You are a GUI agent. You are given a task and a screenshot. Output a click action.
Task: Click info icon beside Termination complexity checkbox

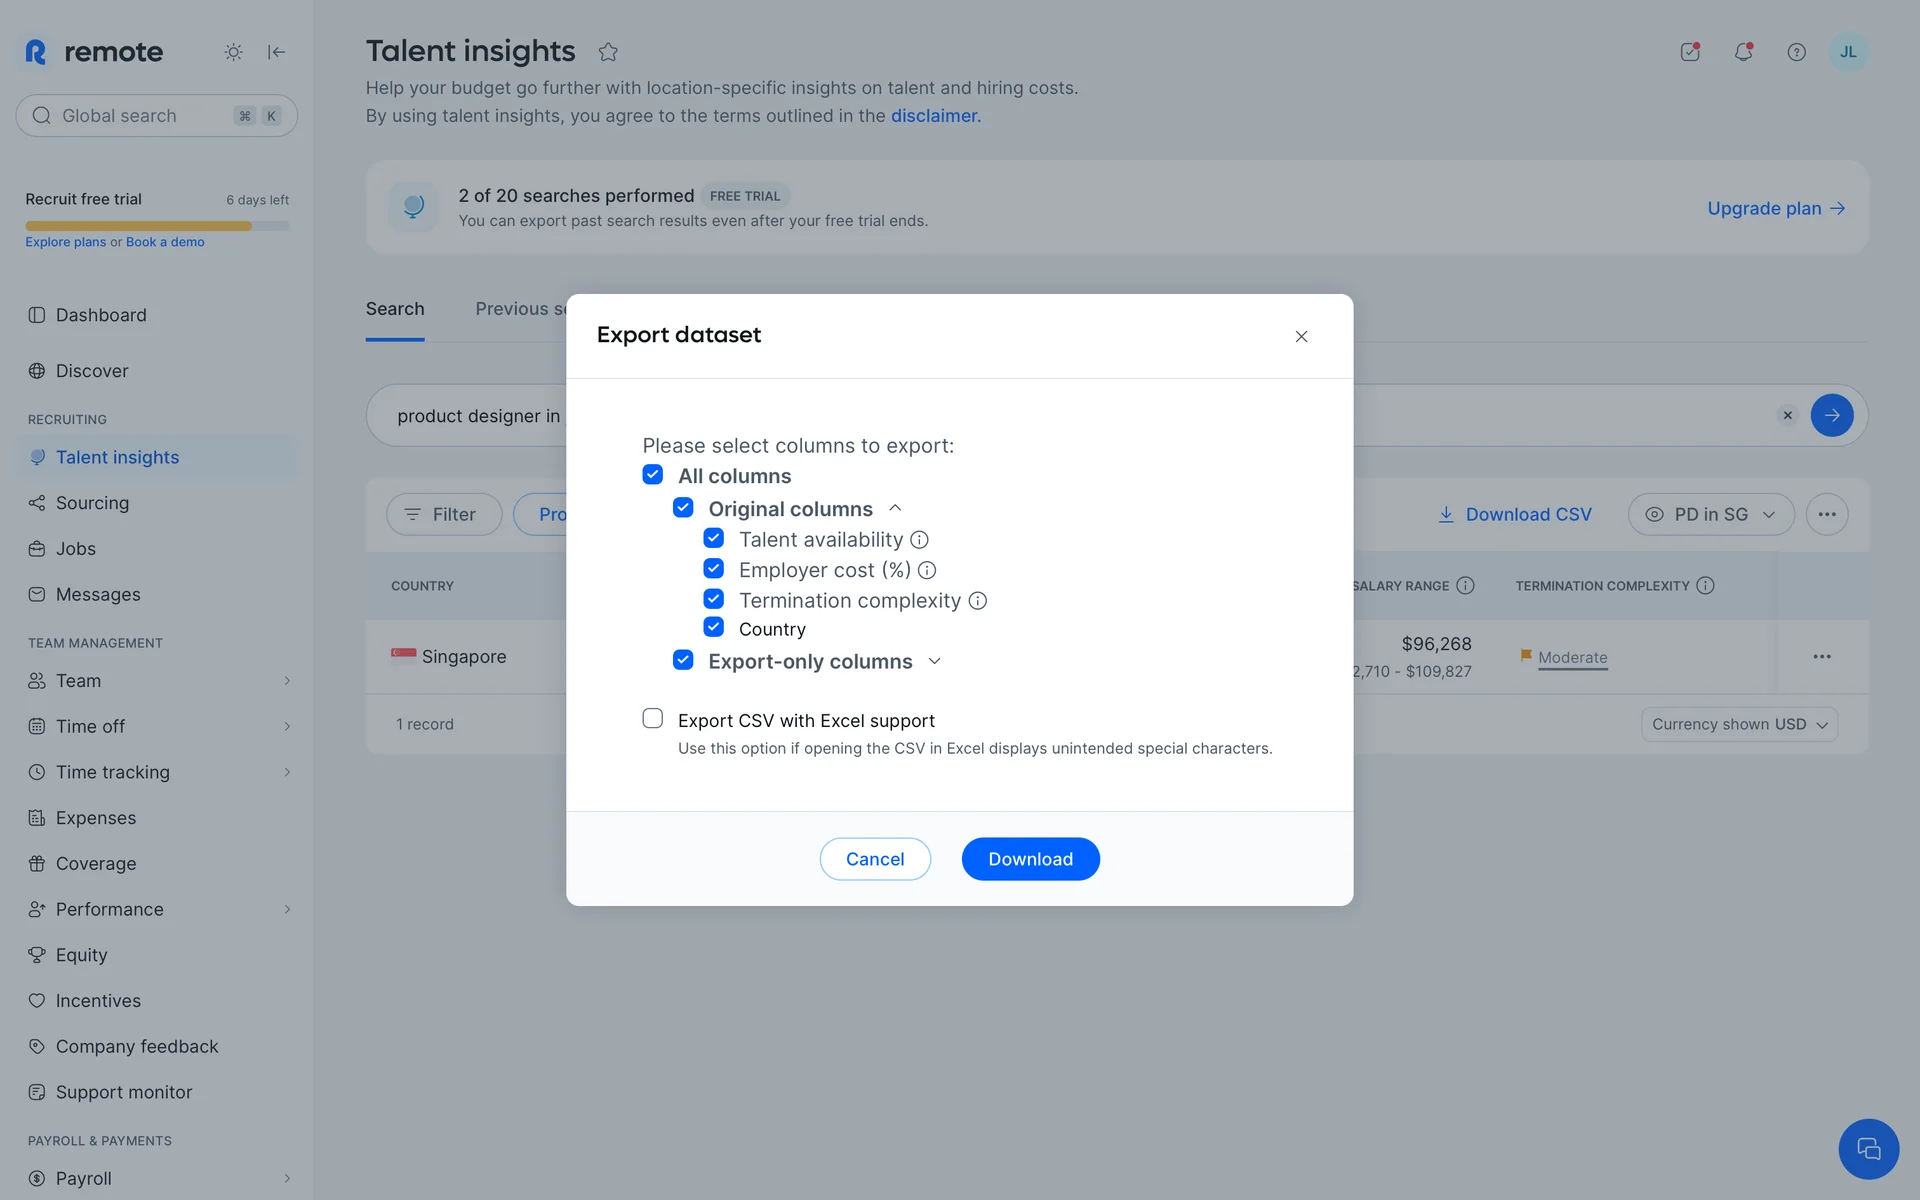(x=978, y=601)
